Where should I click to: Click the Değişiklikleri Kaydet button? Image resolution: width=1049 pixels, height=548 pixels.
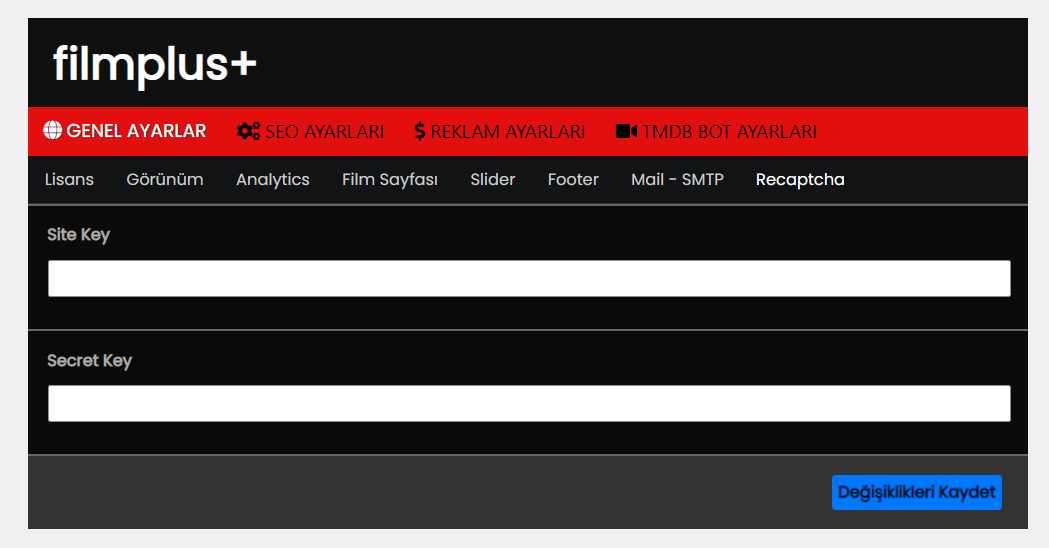[917, 492]
